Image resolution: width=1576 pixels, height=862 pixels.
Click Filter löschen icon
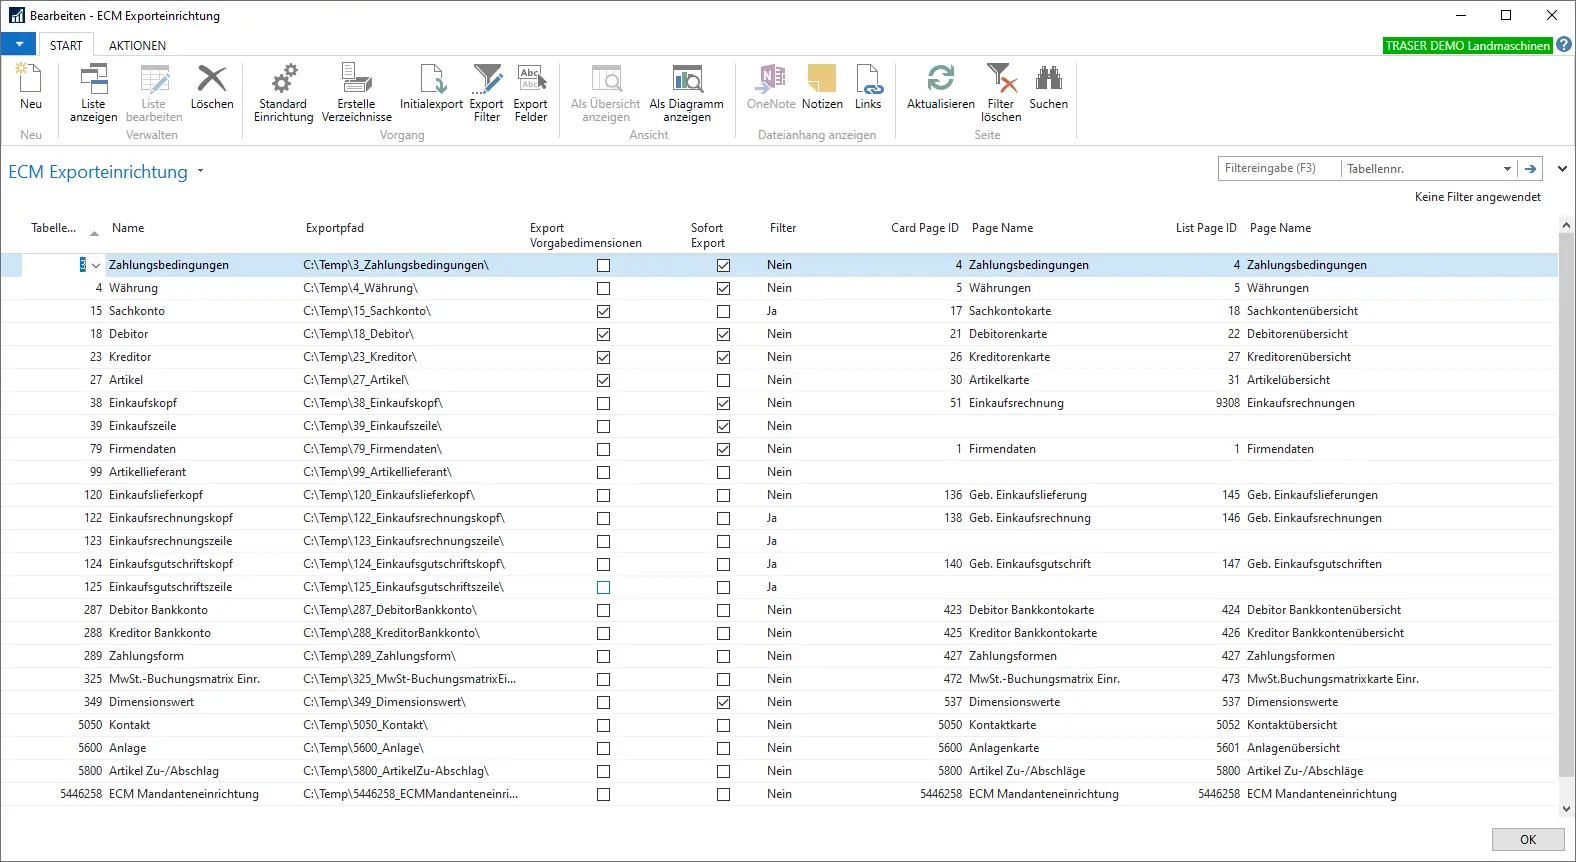click(x=1001, y=93)
